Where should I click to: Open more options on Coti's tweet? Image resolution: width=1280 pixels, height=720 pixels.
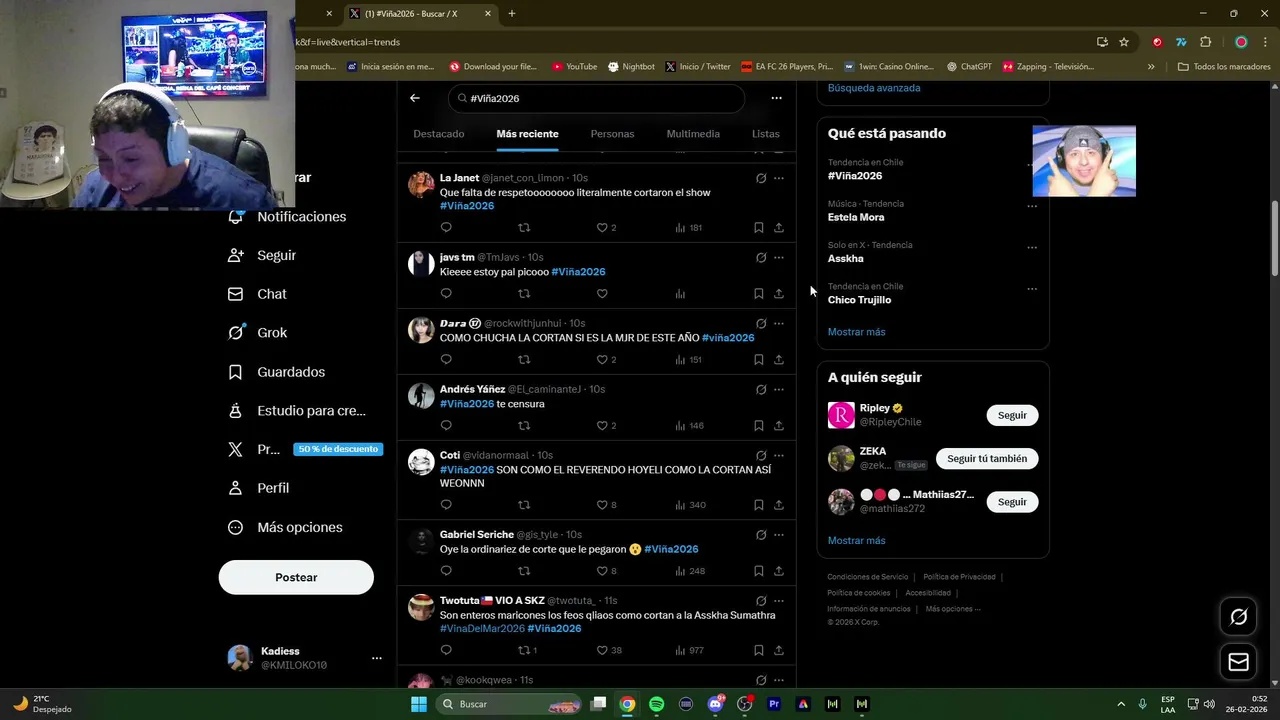pyautogui.click(x=779, y=456)
